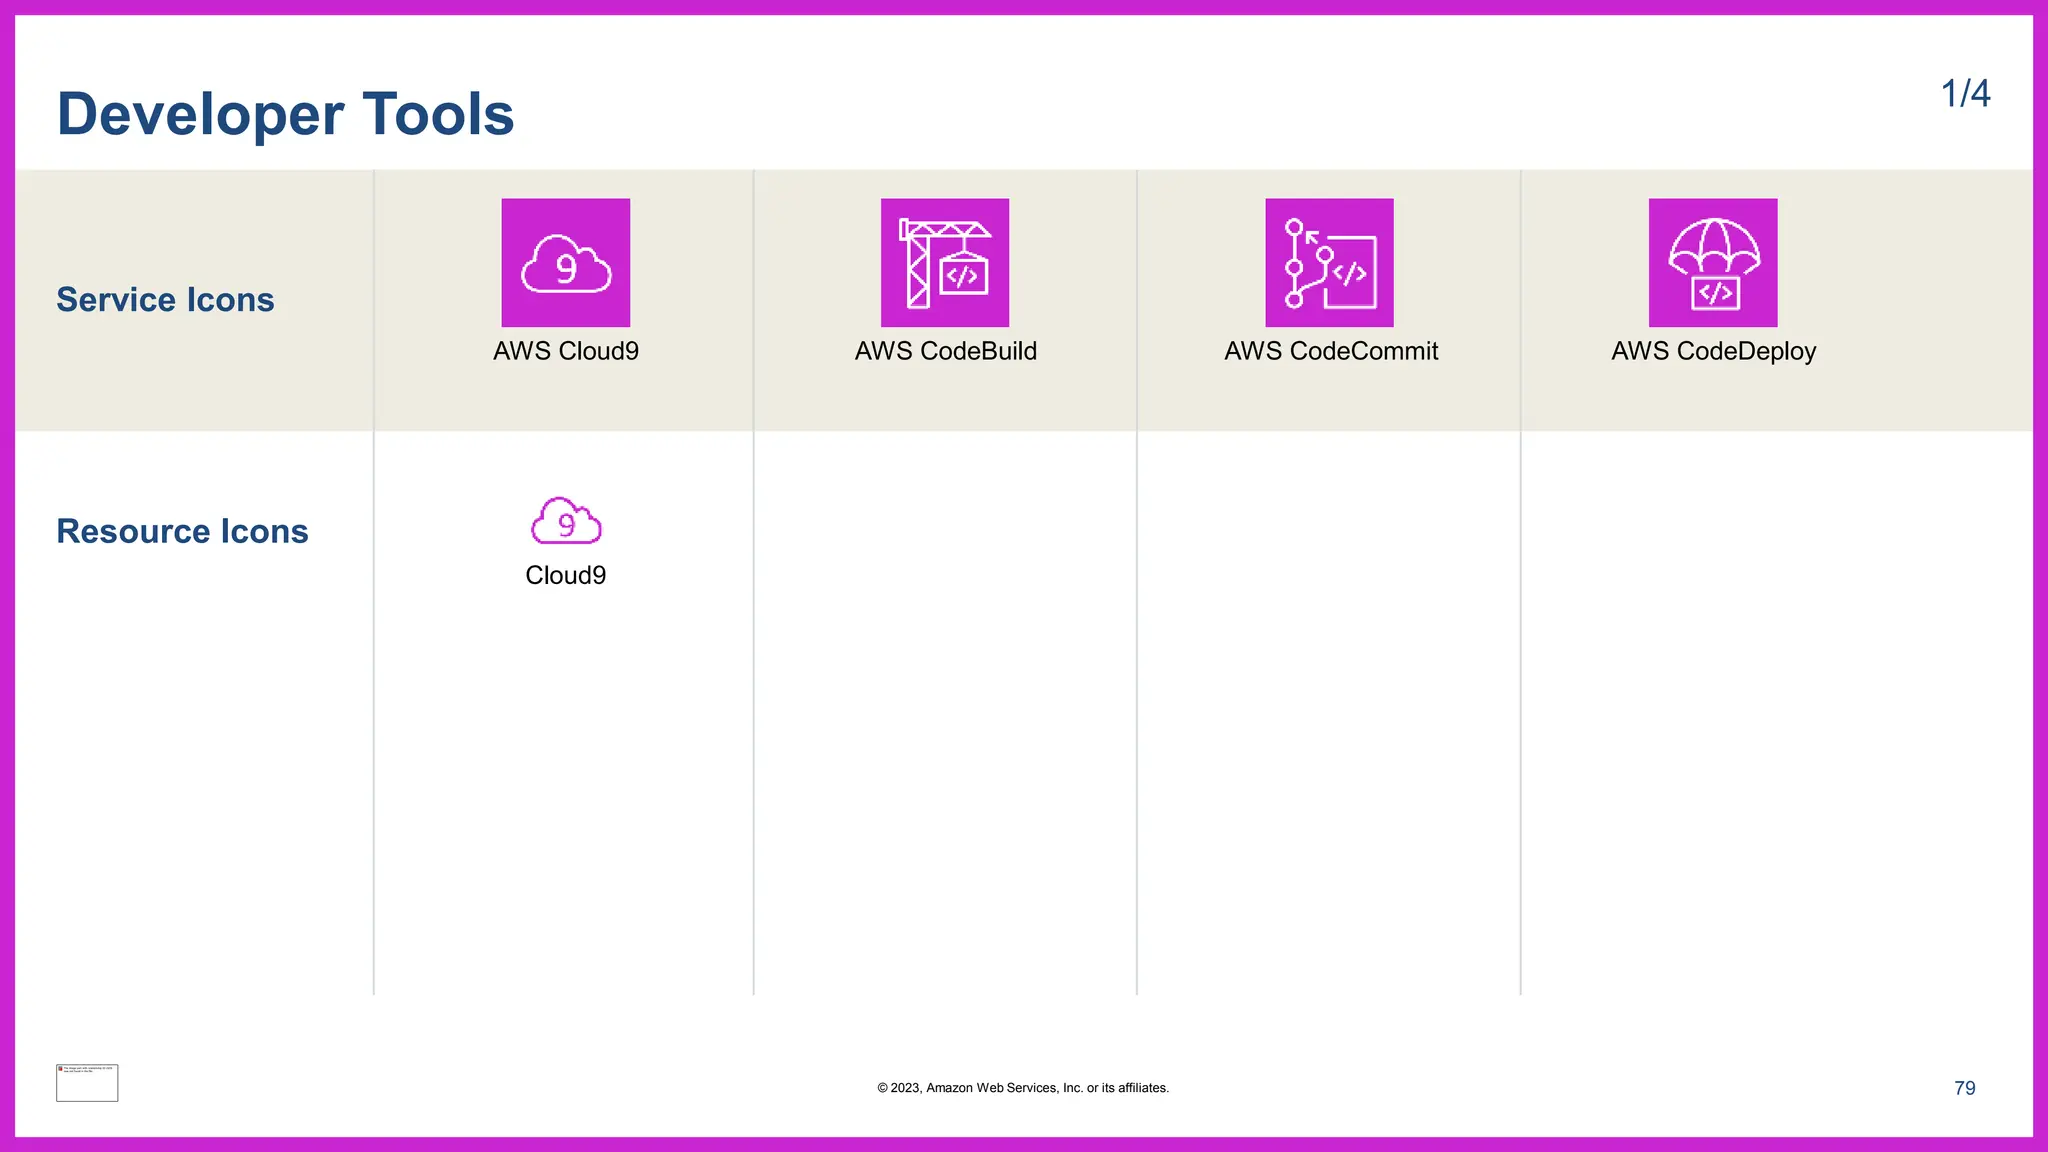Click the Amazon Web Services copyright text

[x=1023, y=1088]
